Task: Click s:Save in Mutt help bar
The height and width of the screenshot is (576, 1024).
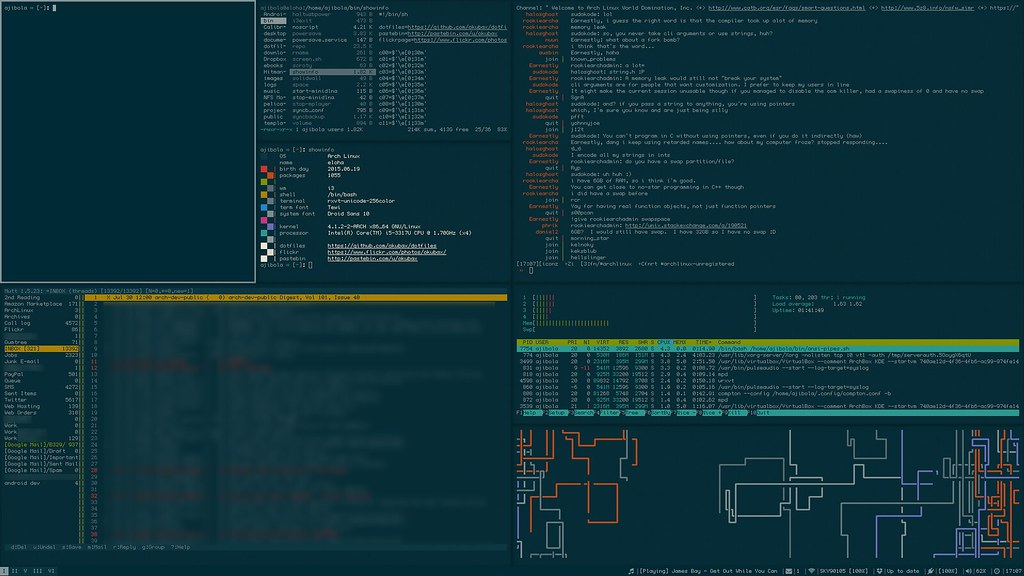Action: [x=72, y=547]
